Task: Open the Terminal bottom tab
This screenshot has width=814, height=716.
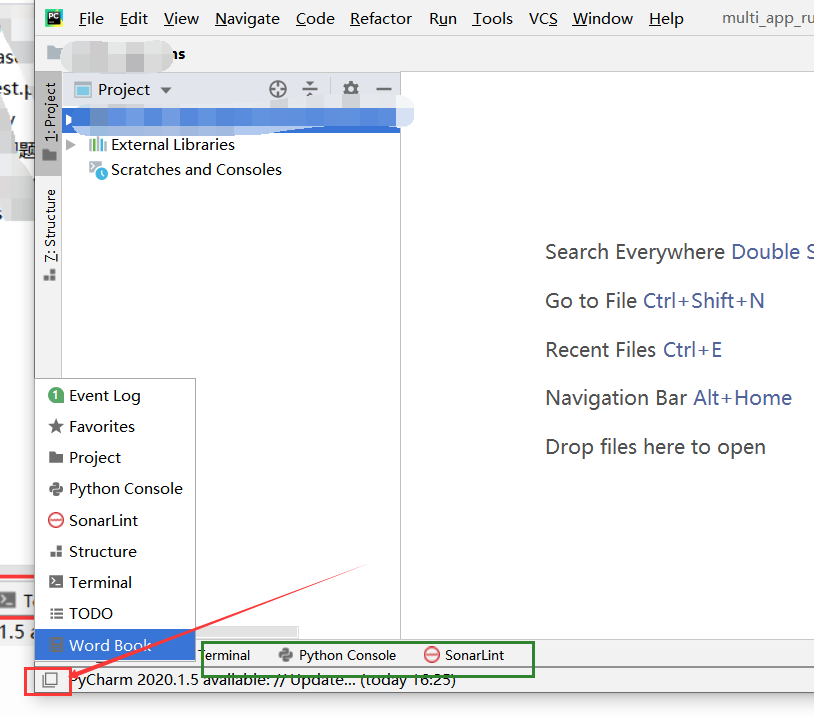Action: click(225, 656)
